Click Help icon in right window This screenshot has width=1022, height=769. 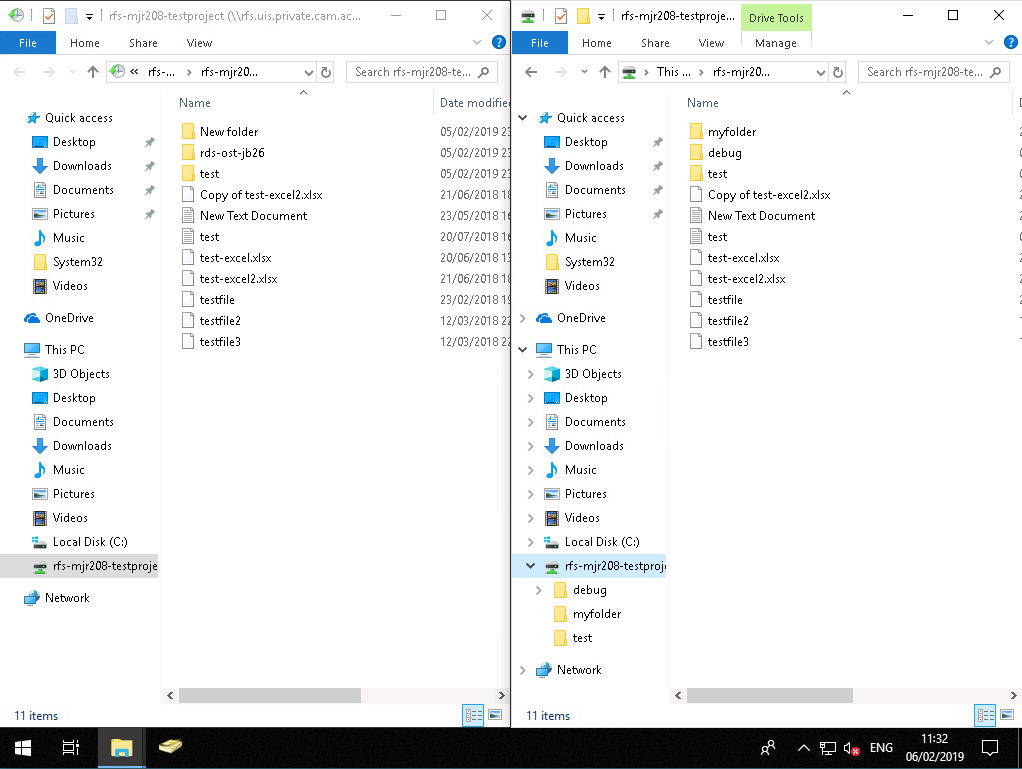coord(1010,42)
